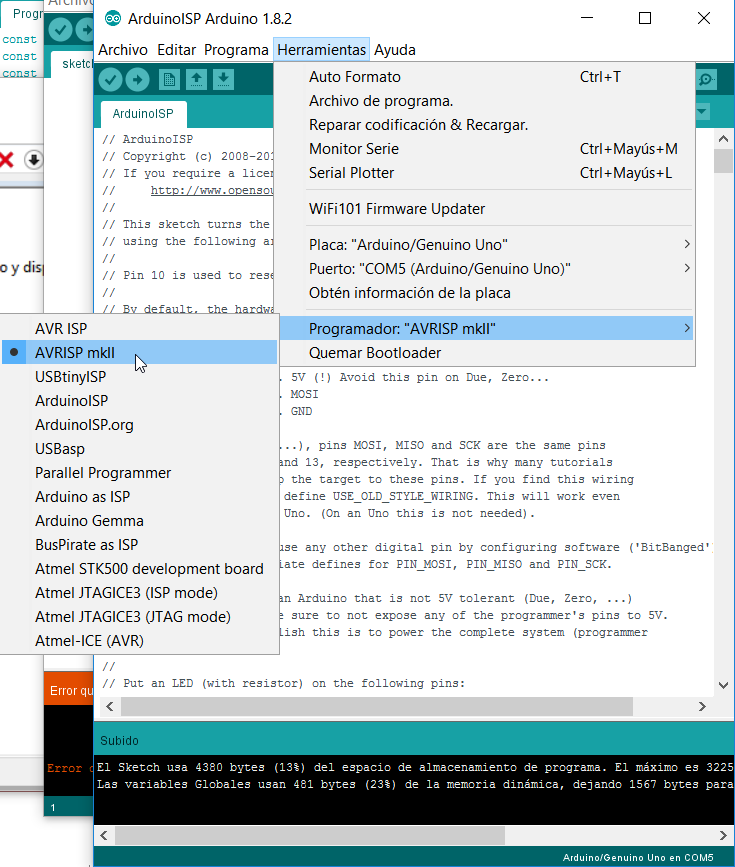Click editor horizontal scroll right arrow
This screenshot has width=735, height=867.
pos(702,706)
